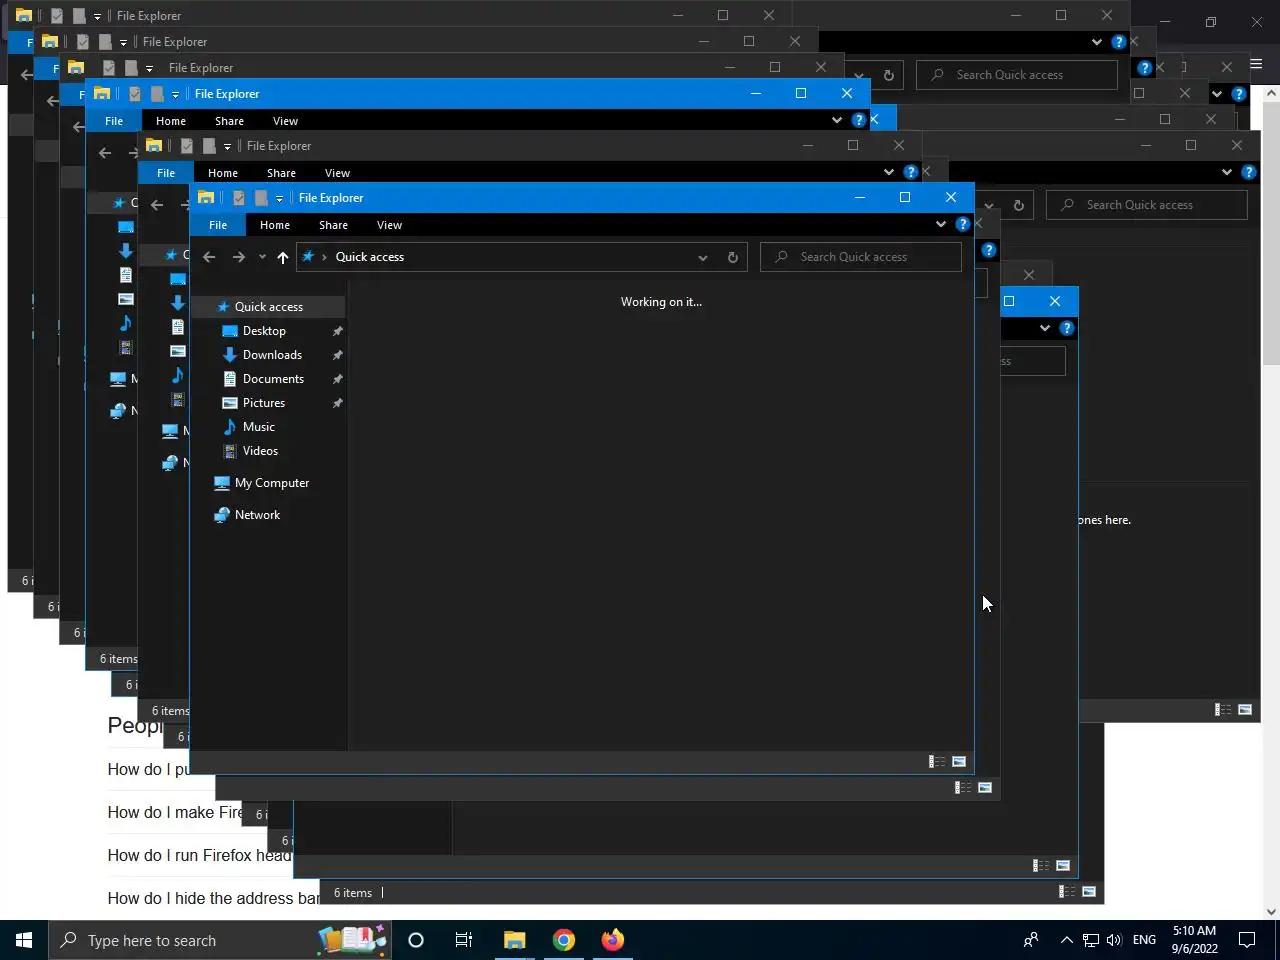Viewport: 1280px width, 960px height.
Task: Show hidden tray icons chevron
Action: click(1066, 940)
